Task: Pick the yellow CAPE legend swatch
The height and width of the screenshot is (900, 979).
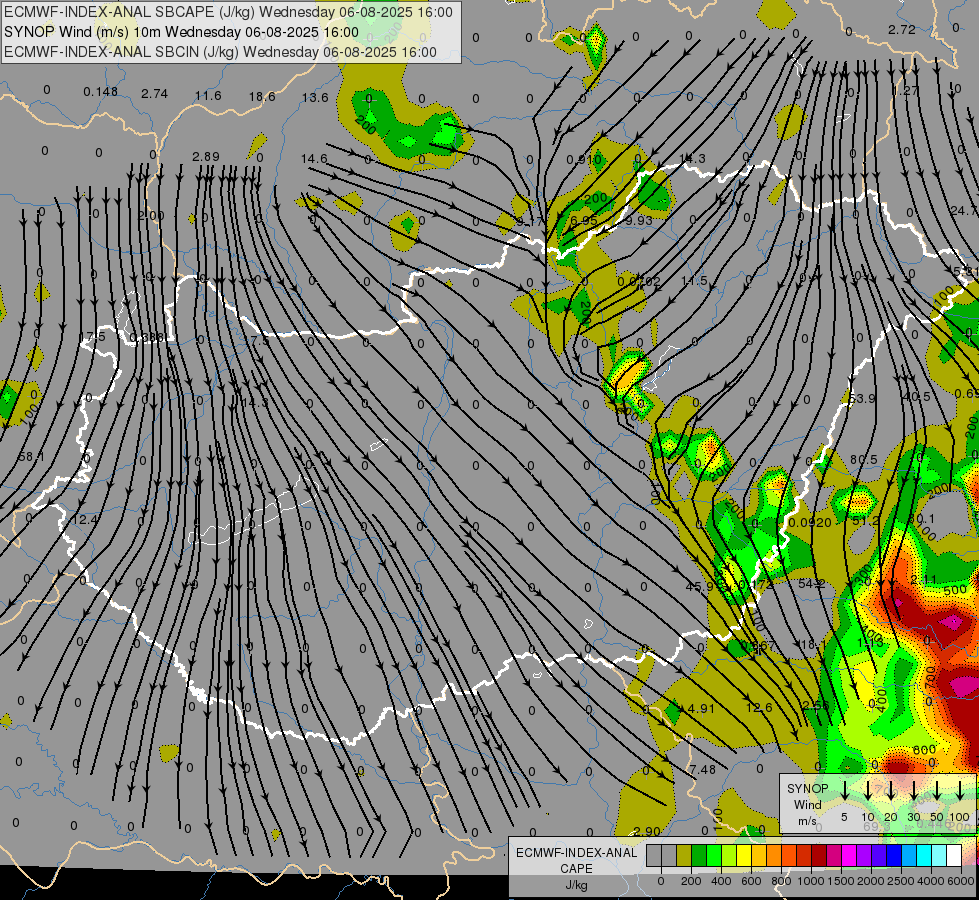Action: tap(744, 856)
